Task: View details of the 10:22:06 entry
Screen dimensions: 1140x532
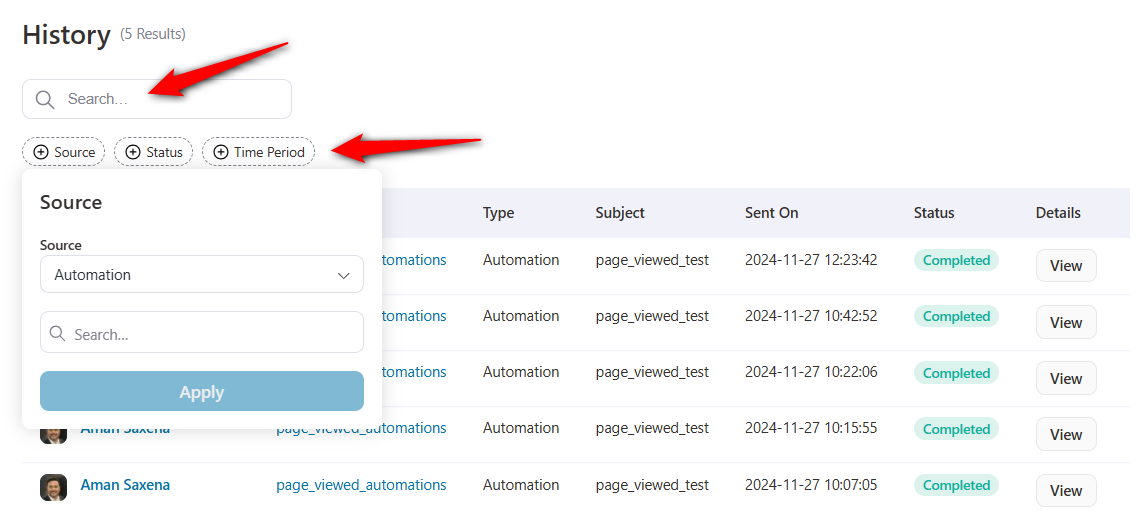Action: pyautogui.click(x=1066, y=378)
